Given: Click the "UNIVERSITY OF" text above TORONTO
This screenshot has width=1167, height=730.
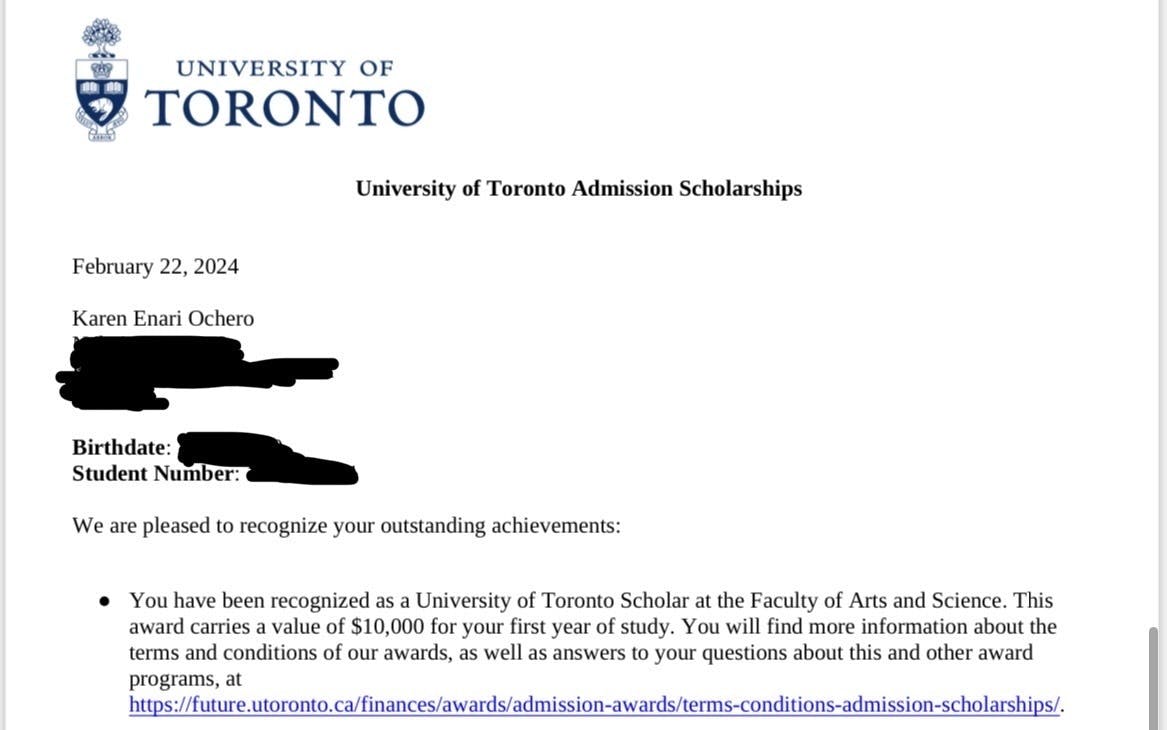Looking at the screenshot, I should point(285,68).
